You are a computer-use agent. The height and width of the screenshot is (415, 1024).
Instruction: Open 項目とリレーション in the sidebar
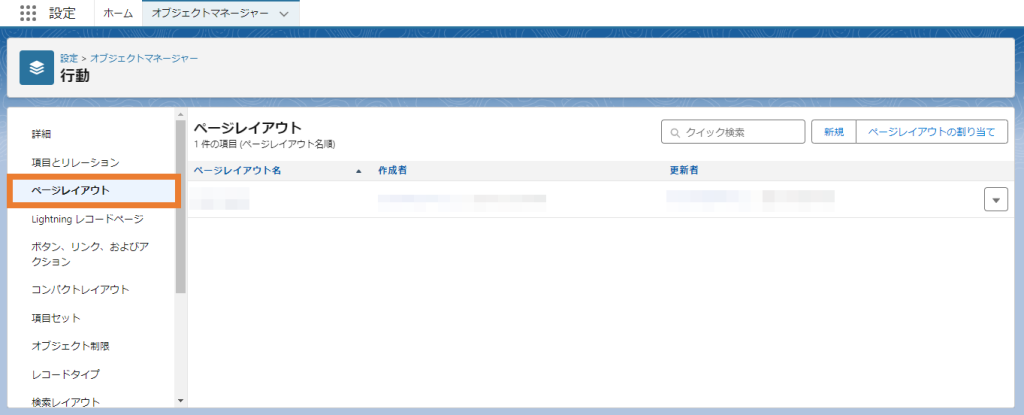(x=75, y=162)
